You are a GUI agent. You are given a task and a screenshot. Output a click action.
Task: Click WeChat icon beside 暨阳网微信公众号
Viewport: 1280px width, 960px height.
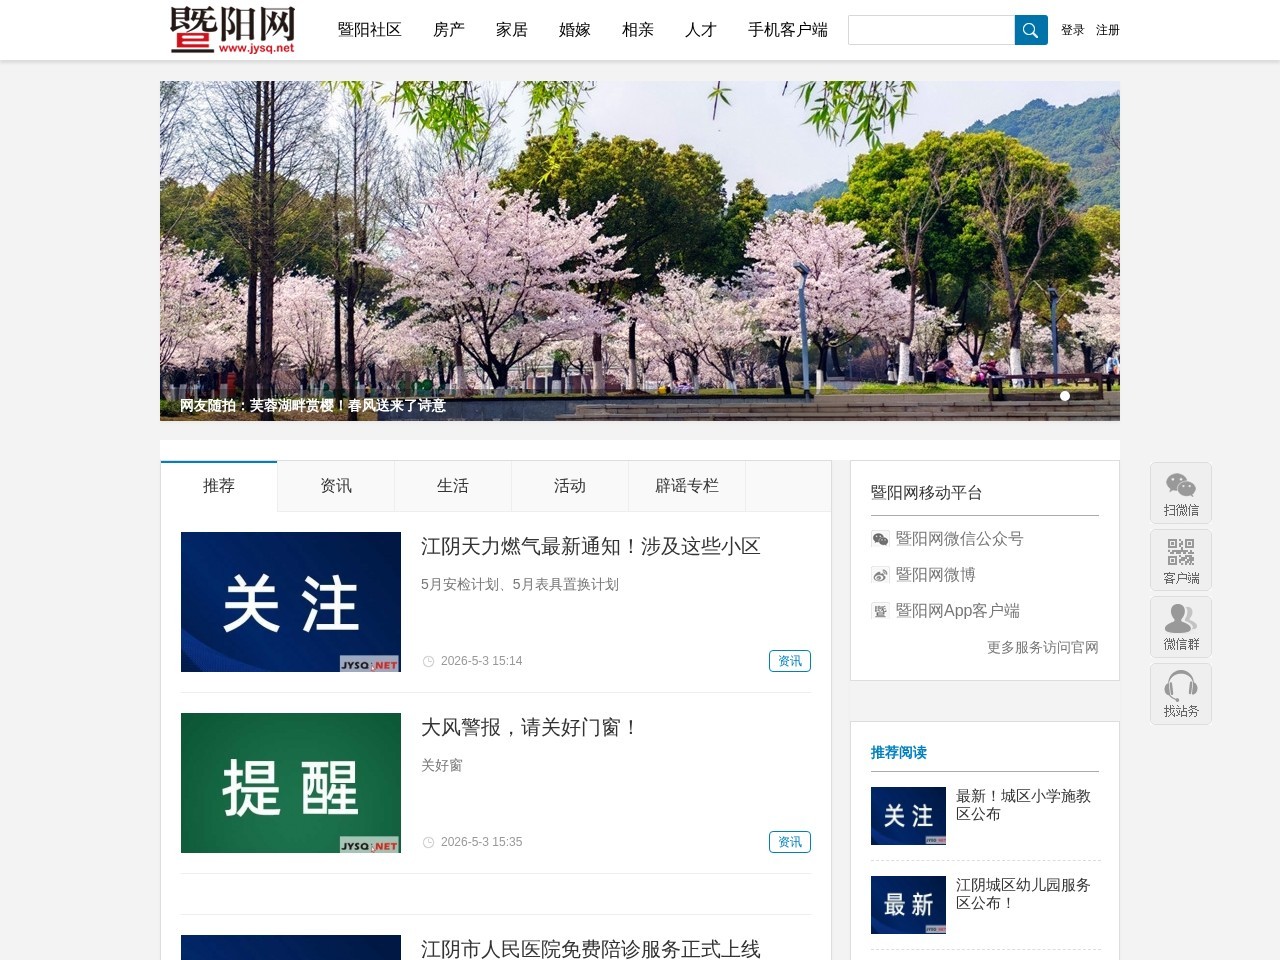click(x=880, y=539)
